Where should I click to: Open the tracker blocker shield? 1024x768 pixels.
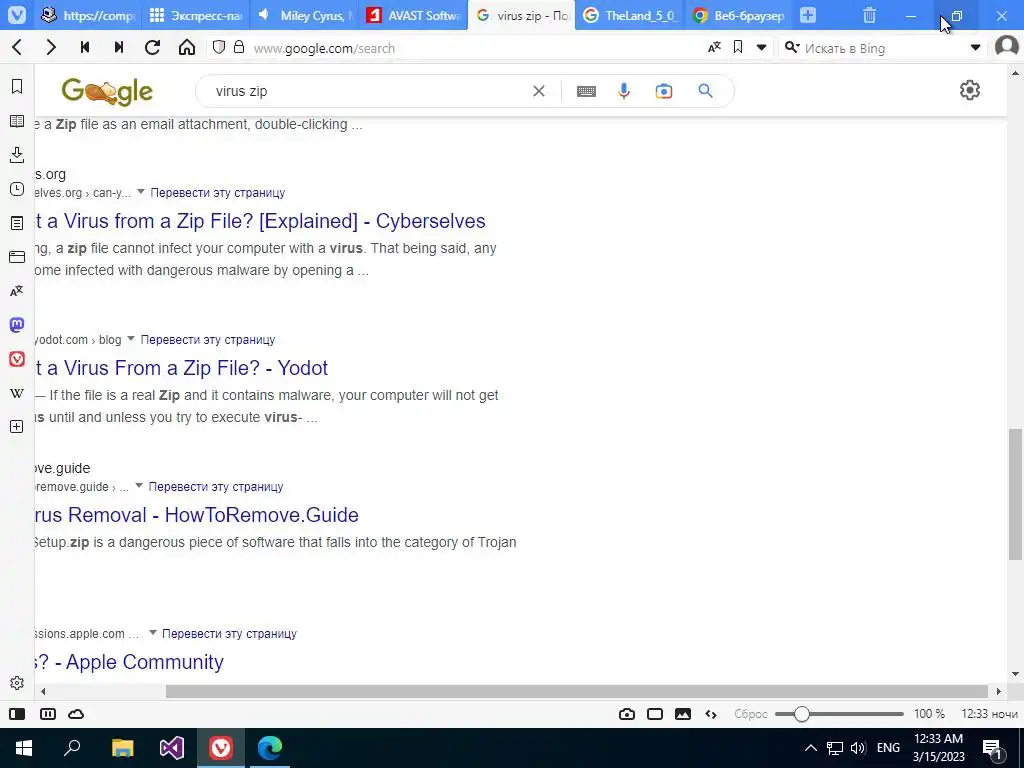click(x=219, y=48)
